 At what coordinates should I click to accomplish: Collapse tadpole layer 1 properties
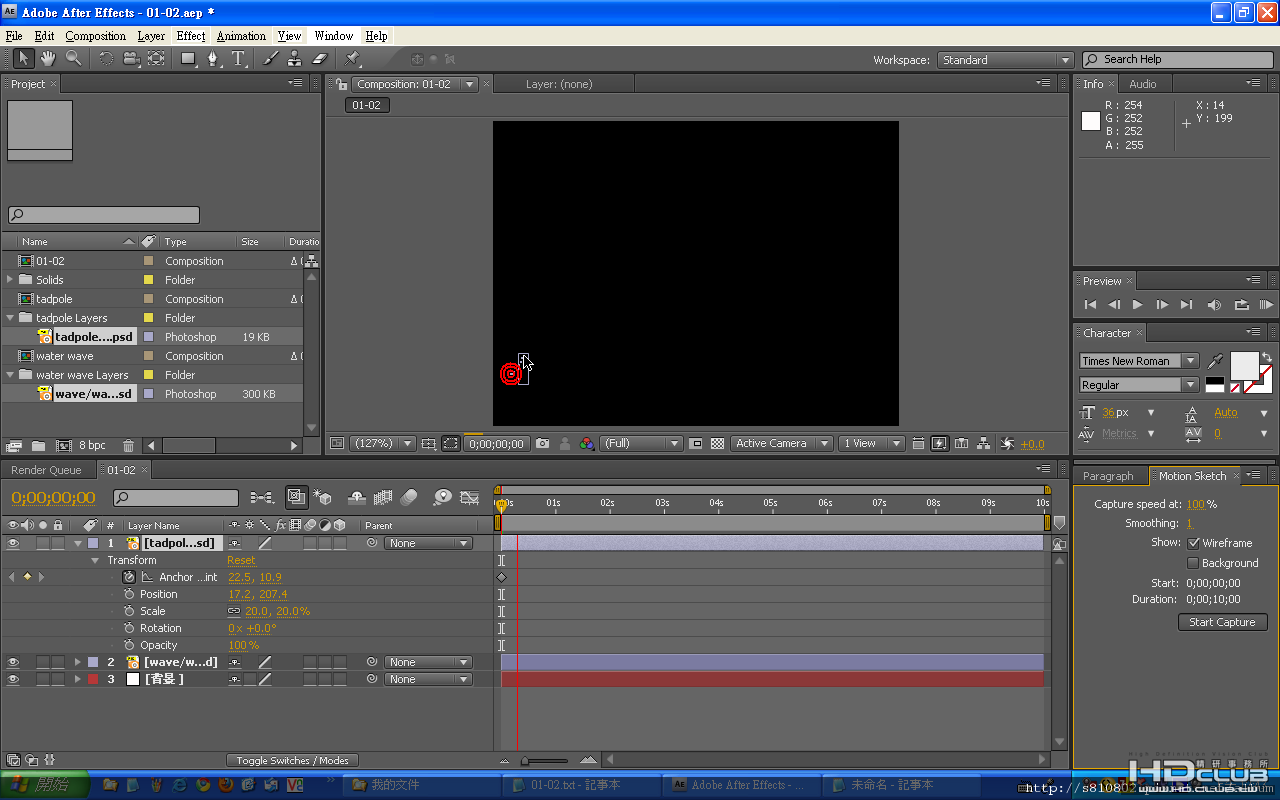(78, 543)
